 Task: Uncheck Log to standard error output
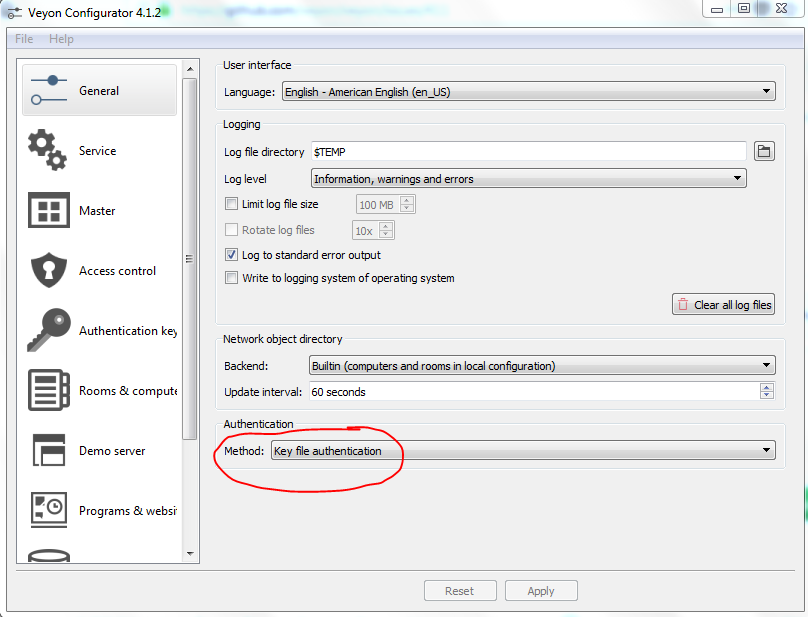[x=231, y=254]
